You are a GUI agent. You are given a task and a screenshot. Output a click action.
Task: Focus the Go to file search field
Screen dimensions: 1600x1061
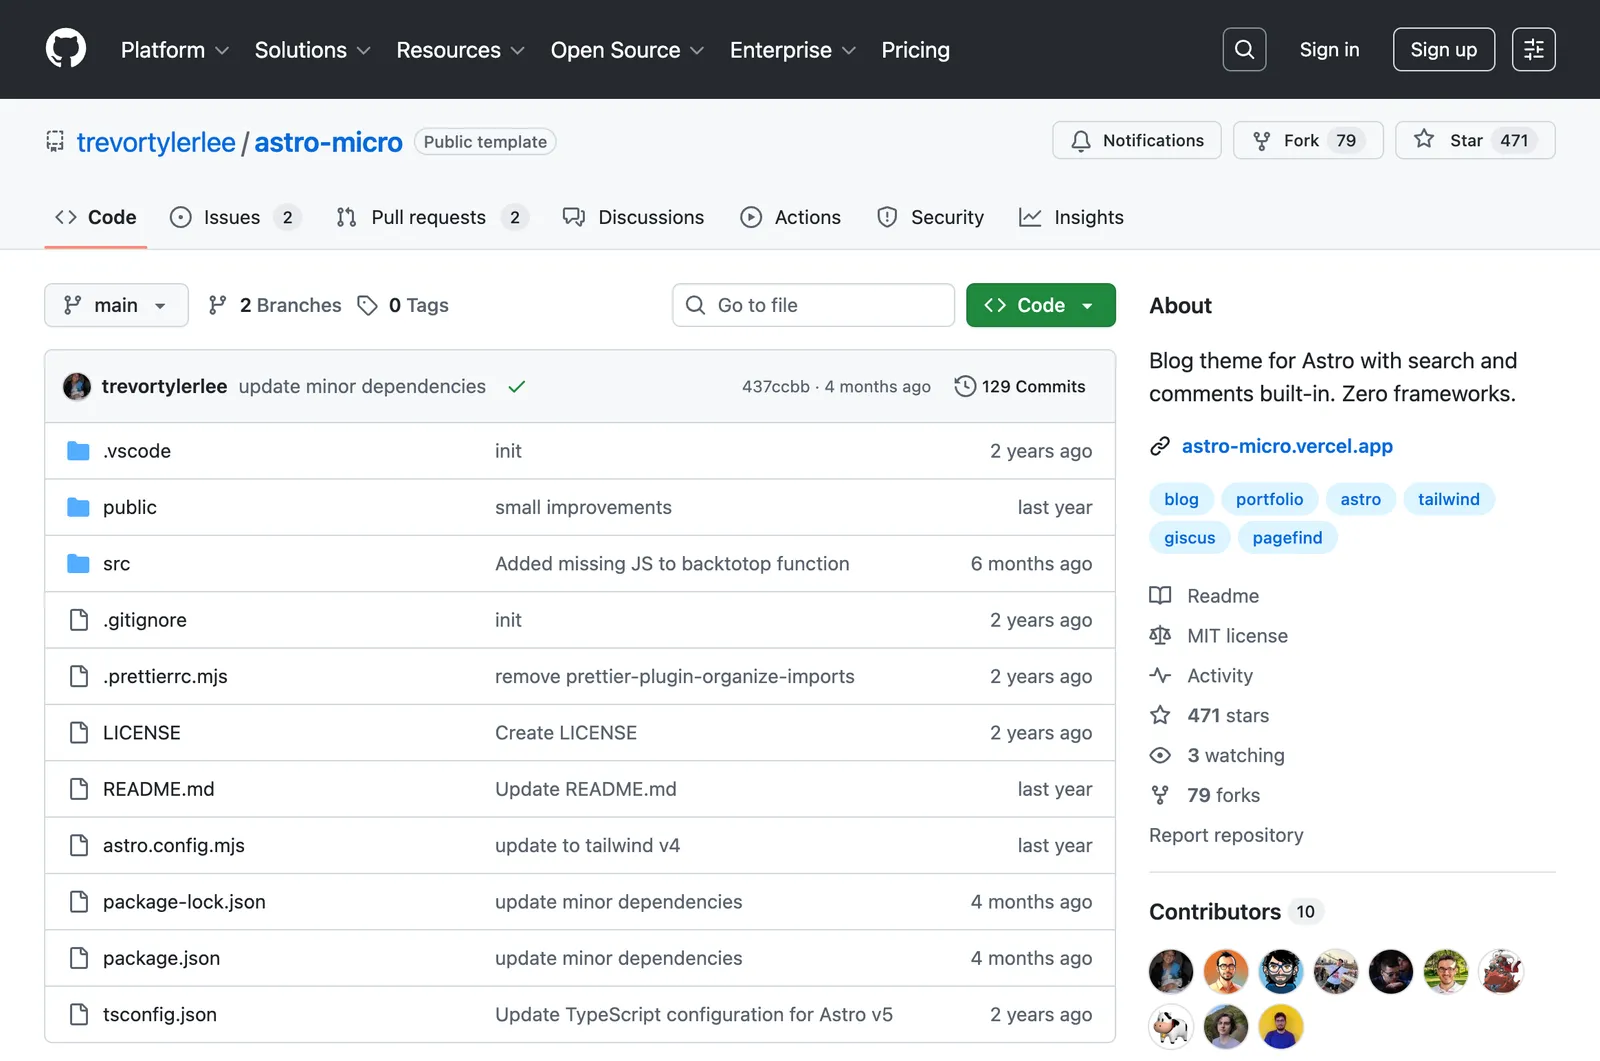[813, 305]
